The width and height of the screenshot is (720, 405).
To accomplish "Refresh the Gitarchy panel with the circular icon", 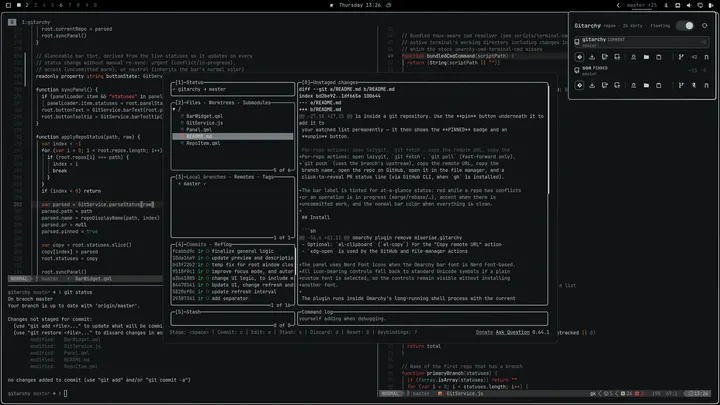I will click(x=704, y=26).
